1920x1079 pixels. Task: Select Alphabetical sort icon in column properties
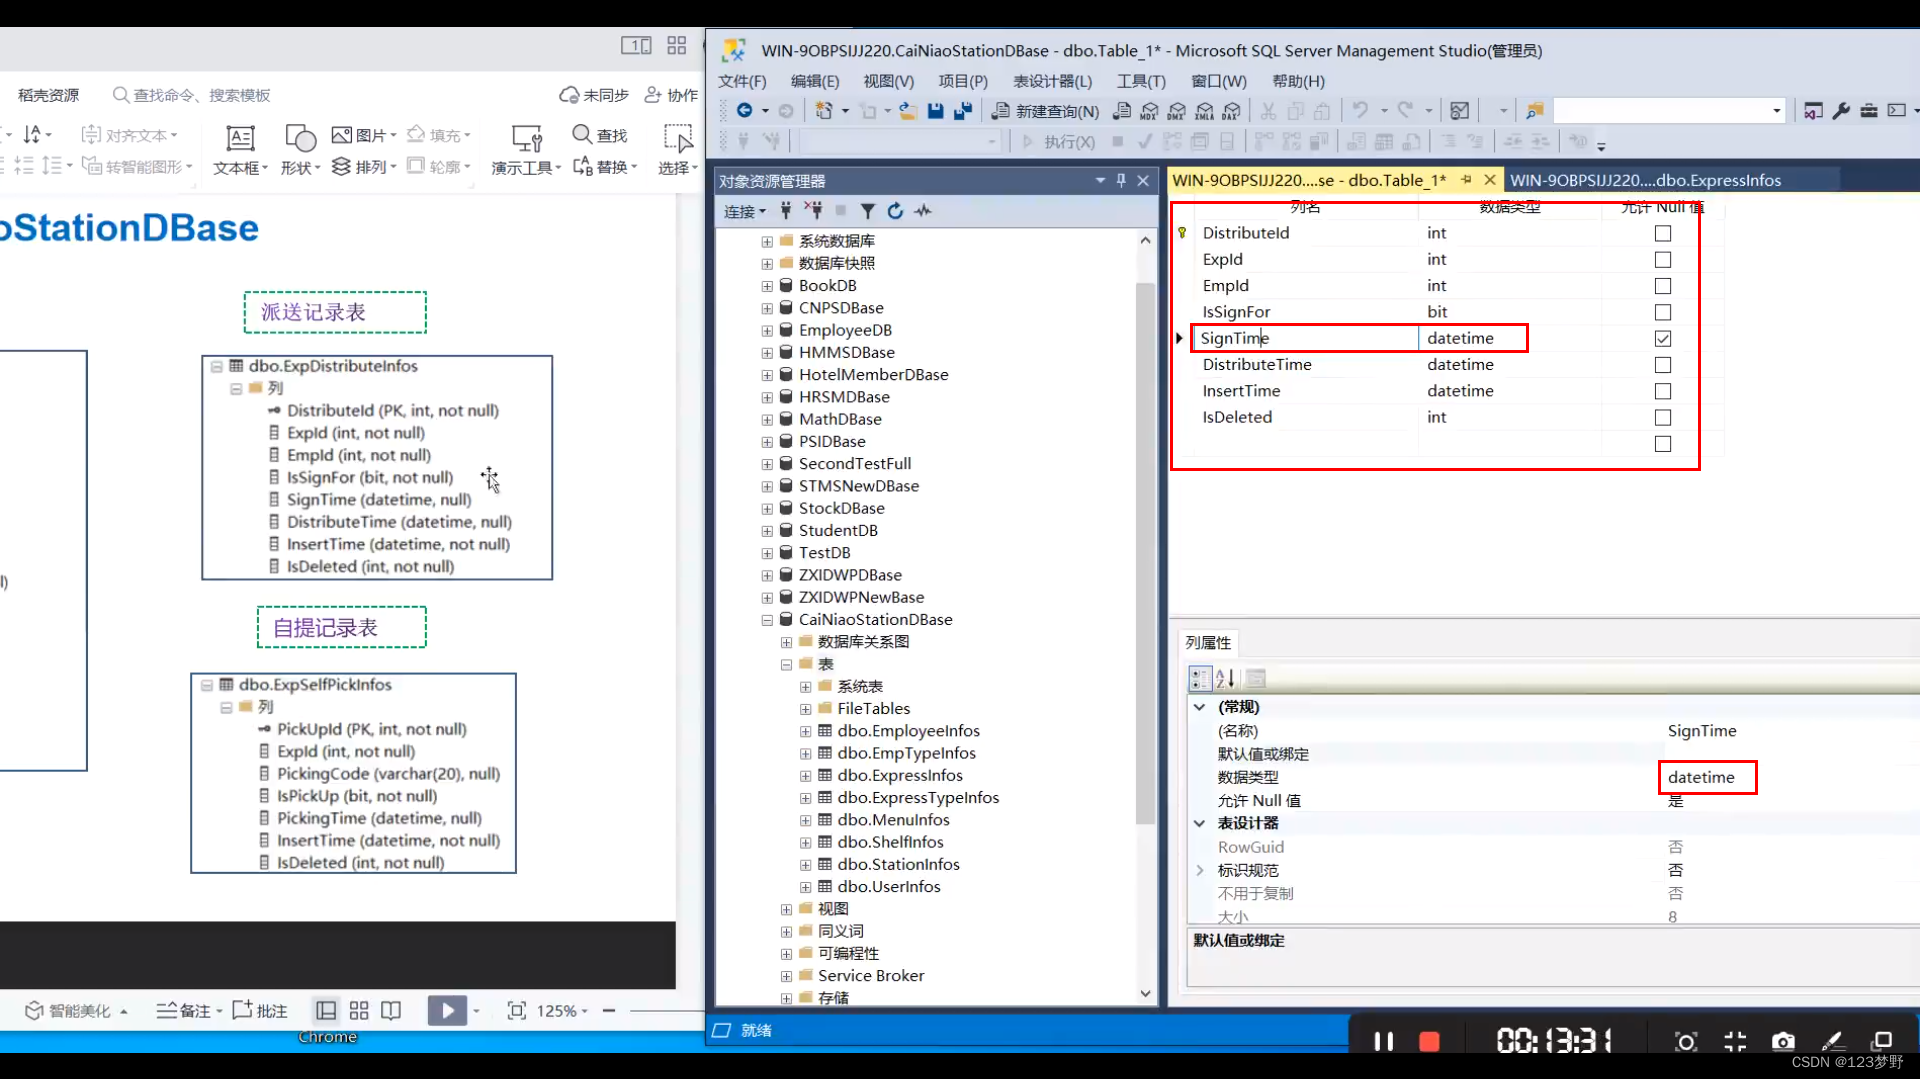(1225, 679)
